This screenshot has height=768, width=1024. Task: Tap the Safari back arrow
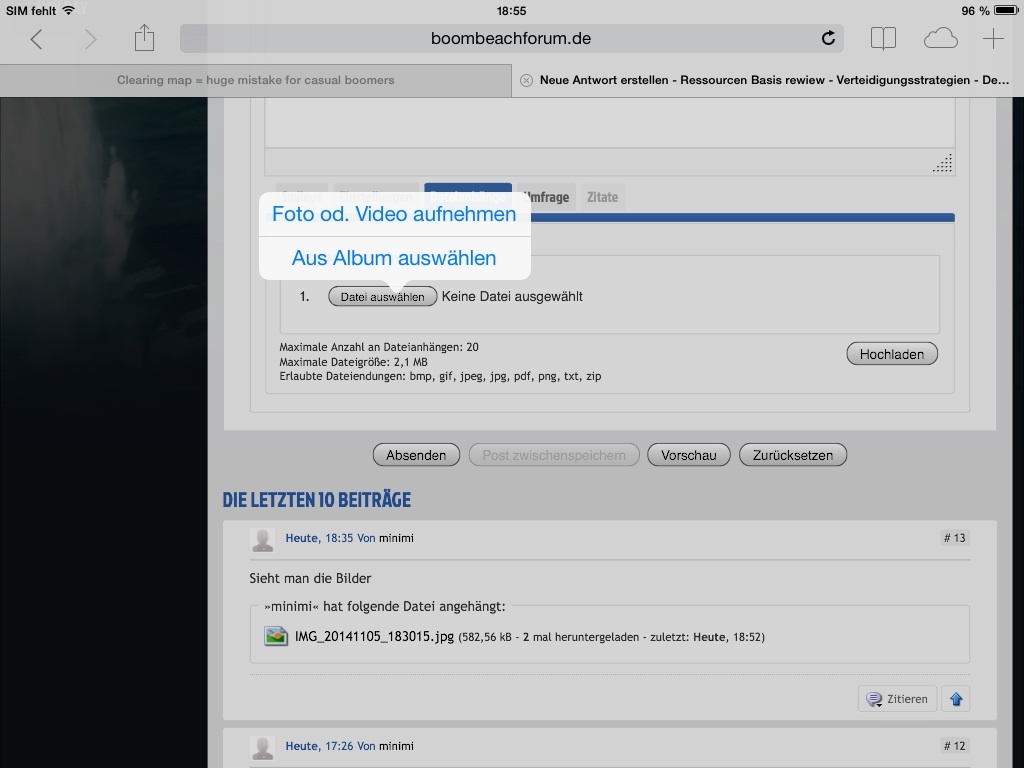[37, 39]
